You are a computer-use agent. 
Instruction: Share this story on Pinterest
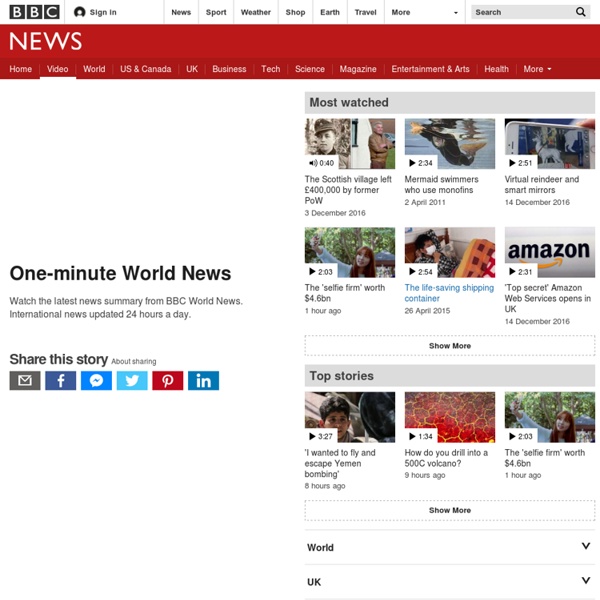[x=167, y=380]
